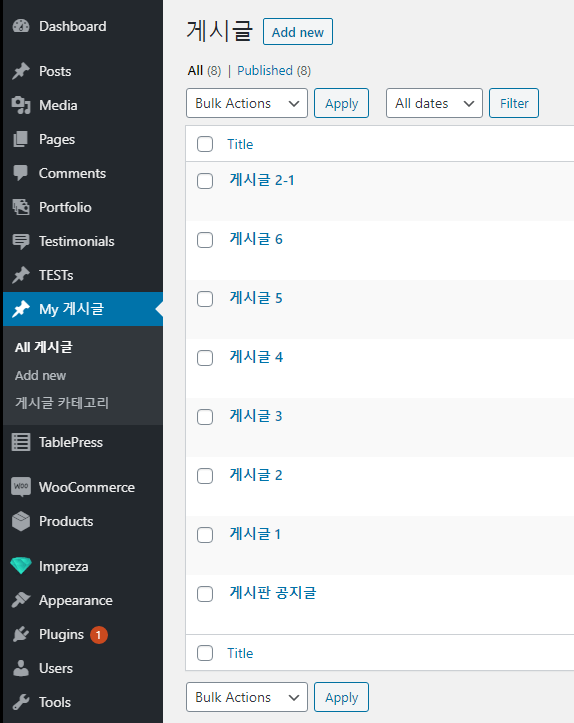Select the Comments speech bubble icon
Image resolution: width=574 pixels, height=723 pixels.
(21, 173)
